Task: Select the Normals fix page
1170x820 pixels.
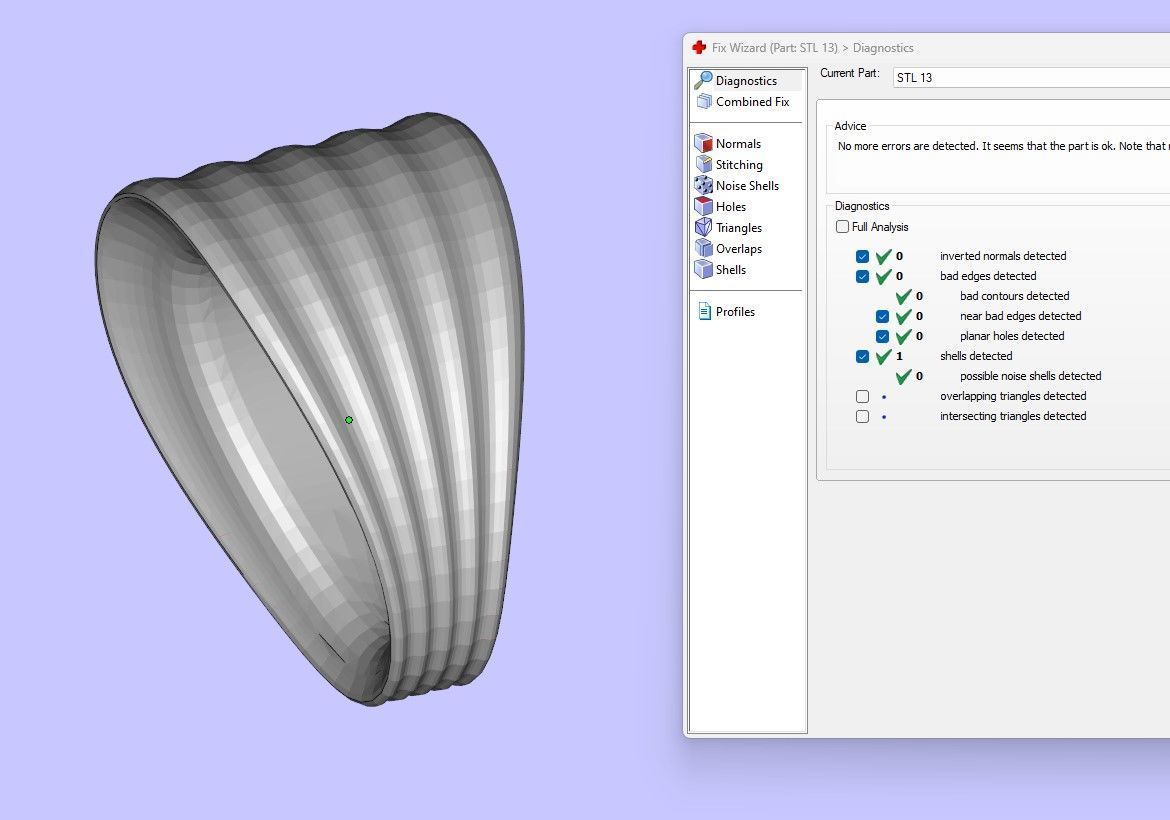Action: (x=738, y=143)
